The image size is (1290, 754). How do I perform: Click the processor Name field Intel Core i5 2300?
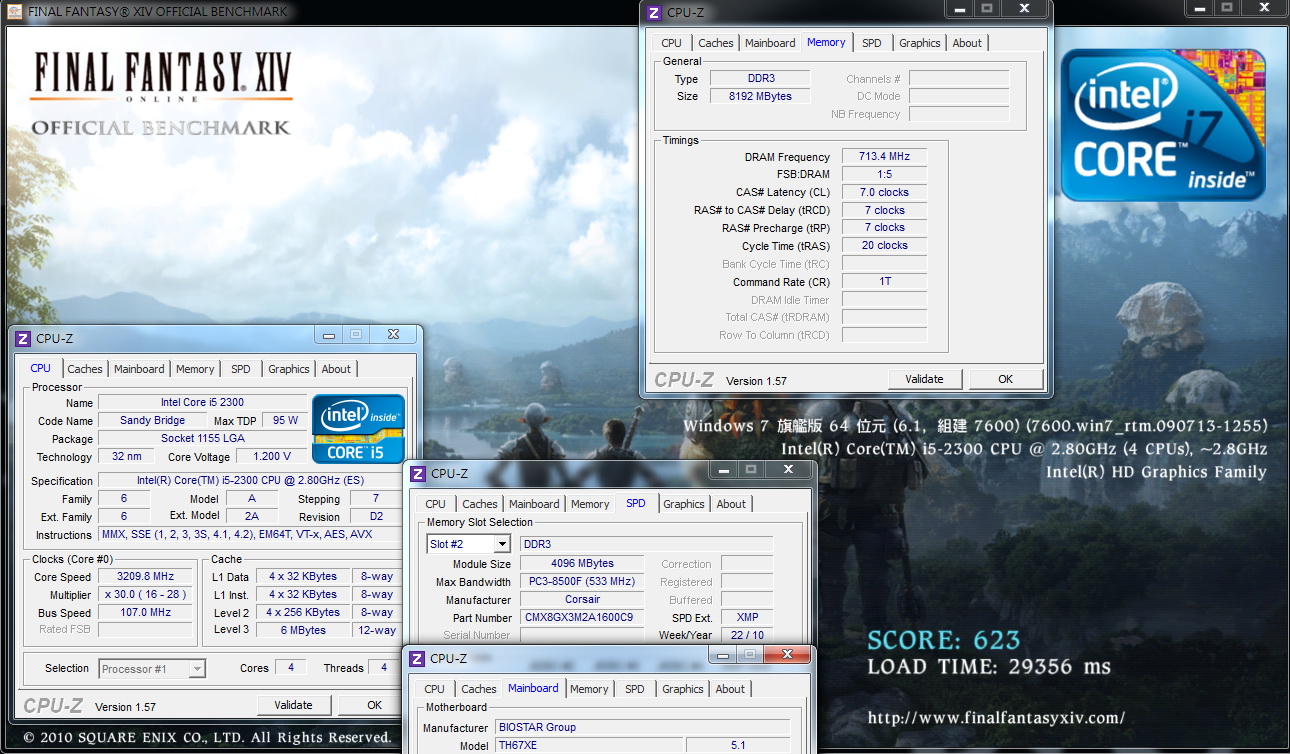tap(203, 403)
